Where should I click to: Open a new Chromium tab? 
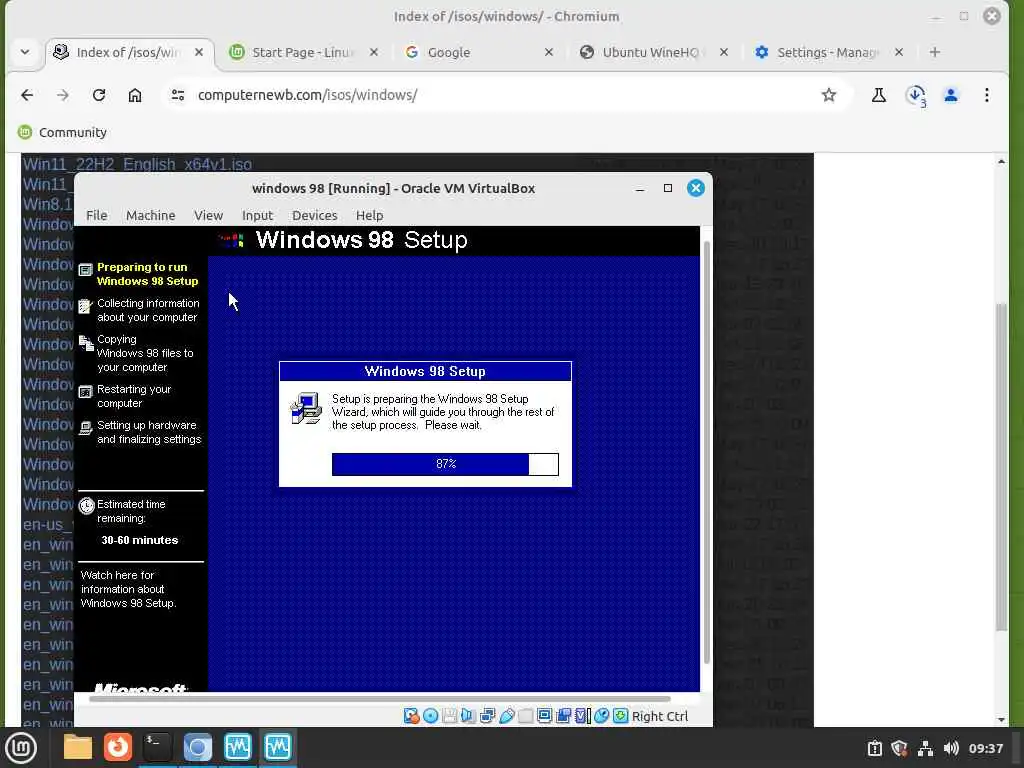coord(935,52)
